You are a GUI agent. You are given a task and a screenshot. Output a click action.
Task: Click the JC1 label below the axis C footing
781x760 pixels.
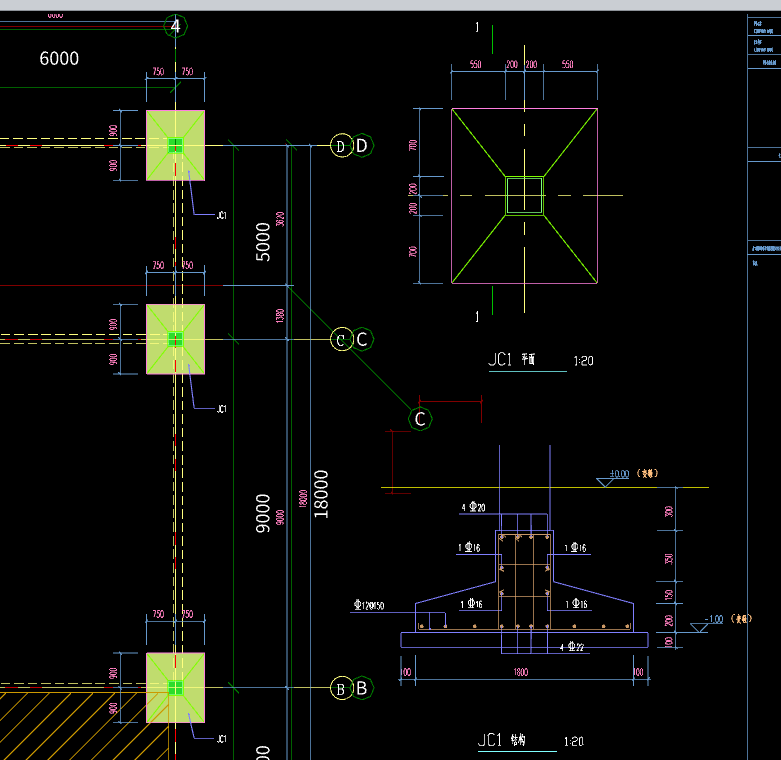pyautogui.click(x=222, y=409)
